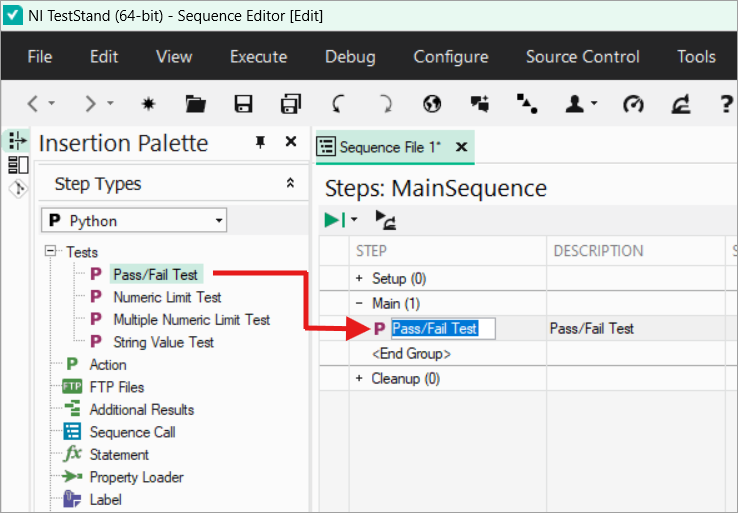
Task: Select Pass/Fail Test in the palette
Action: pos(155,274)
